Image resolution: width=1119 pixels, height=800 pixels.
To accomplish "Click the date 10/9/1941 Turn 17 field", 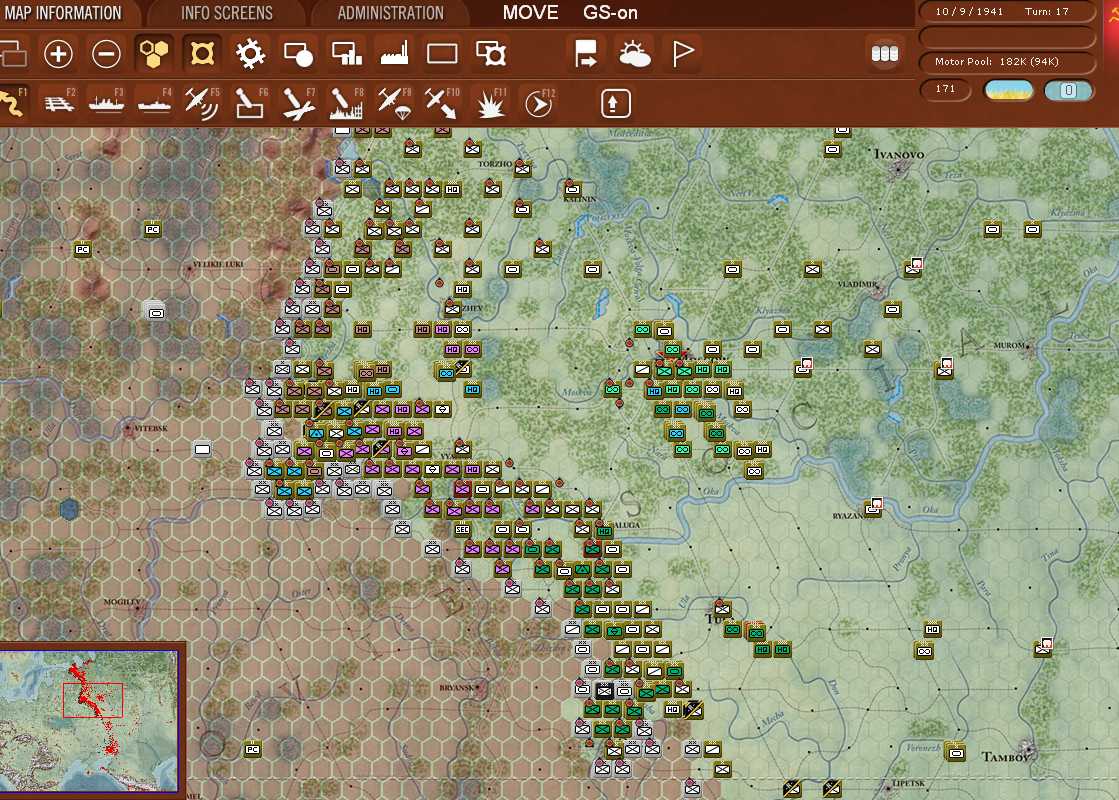I will coord(1007,11).
